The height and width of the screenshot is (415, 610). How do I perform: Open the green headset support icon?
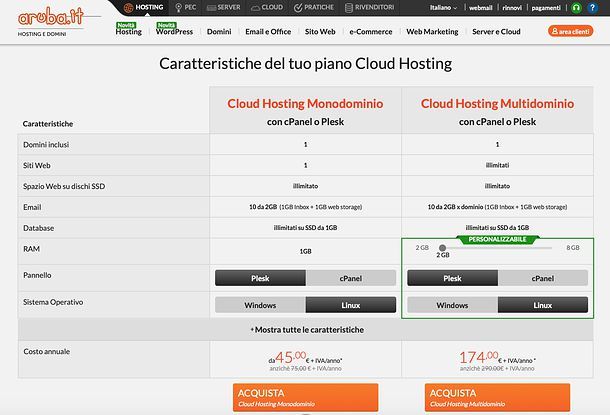[x=577, y=7]
